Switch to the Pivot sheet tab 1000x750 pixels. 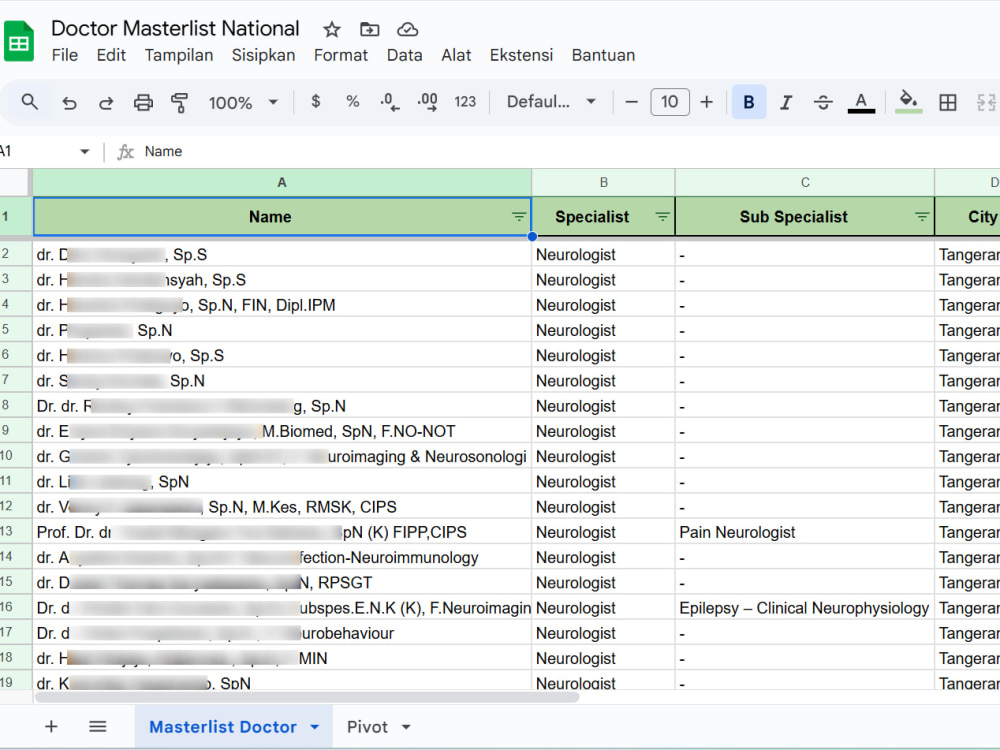click(367, 727)
